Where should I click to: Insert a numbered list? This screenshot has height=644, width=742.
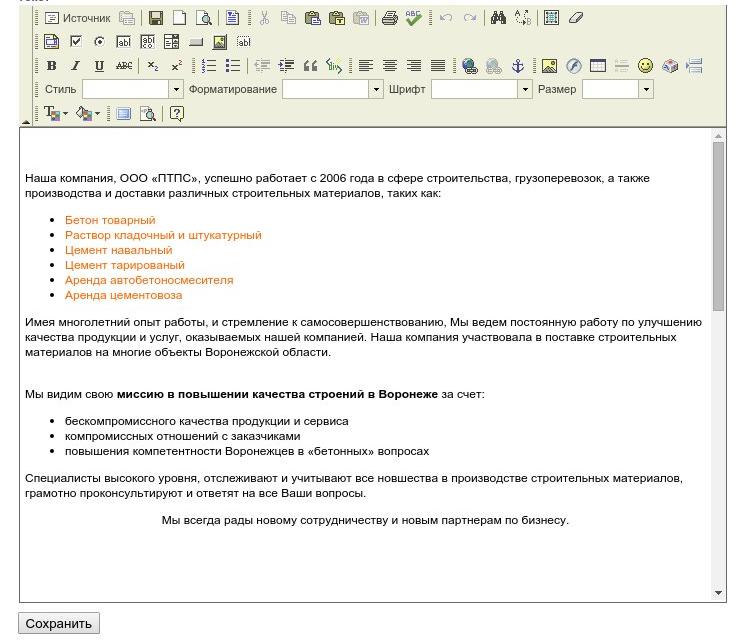[209, 66]
